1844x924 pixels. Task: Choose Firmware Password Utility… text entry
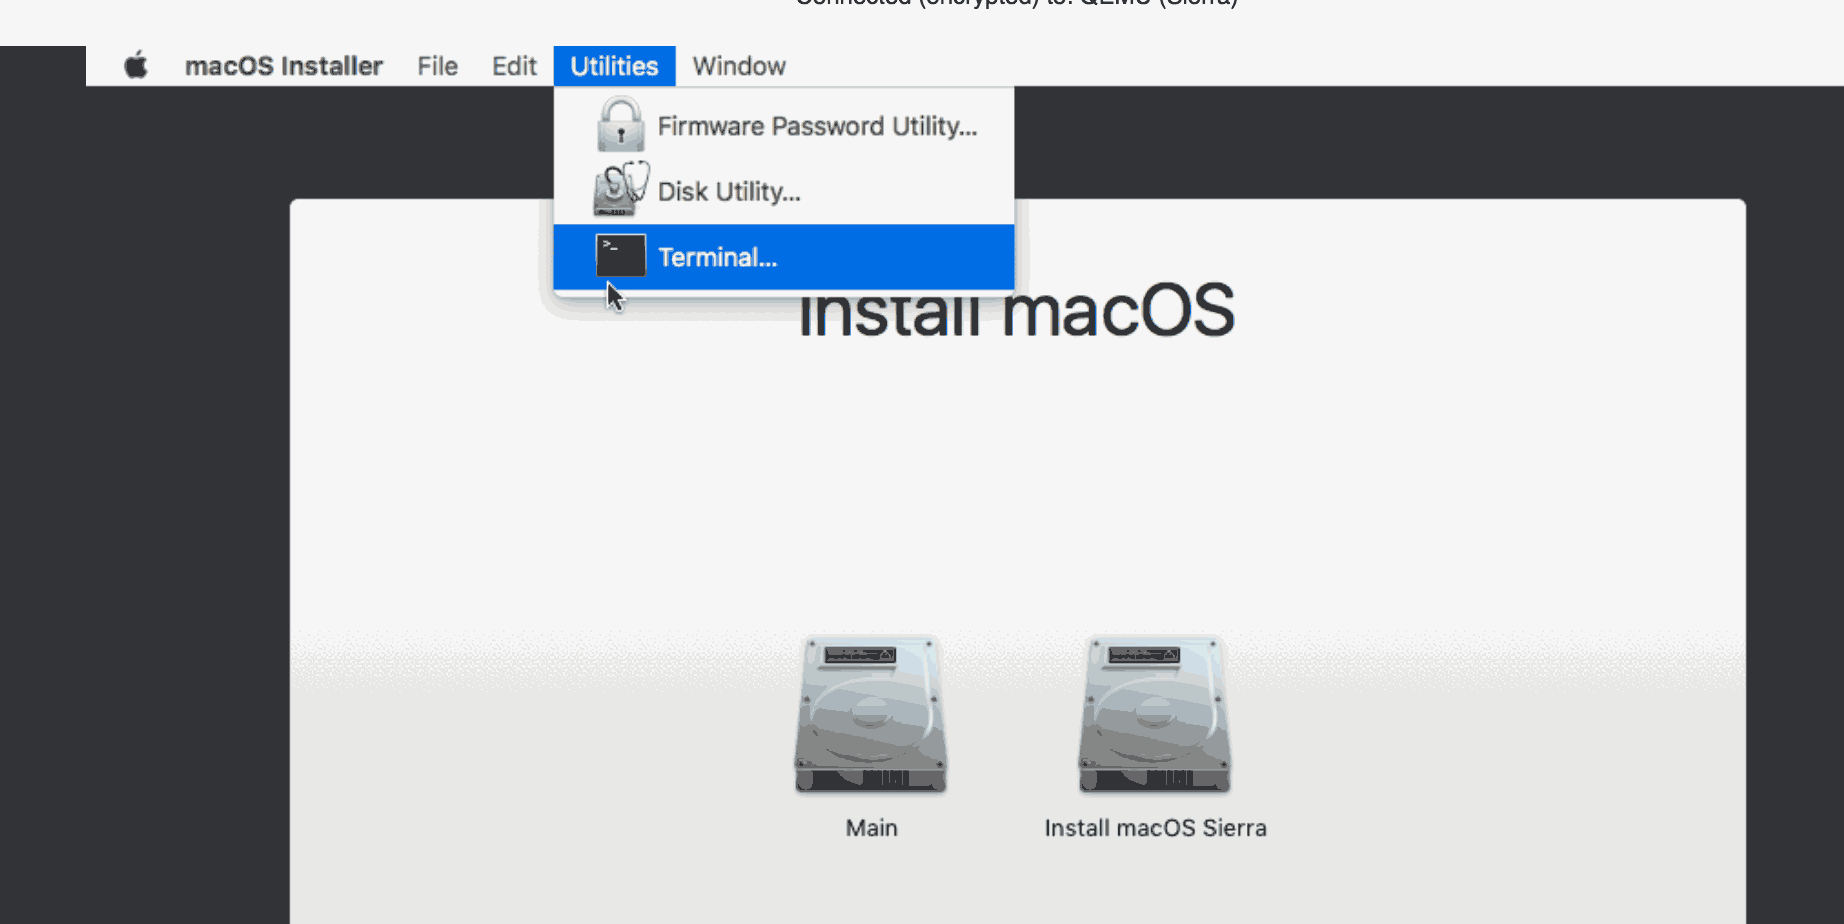pos(817,126)
